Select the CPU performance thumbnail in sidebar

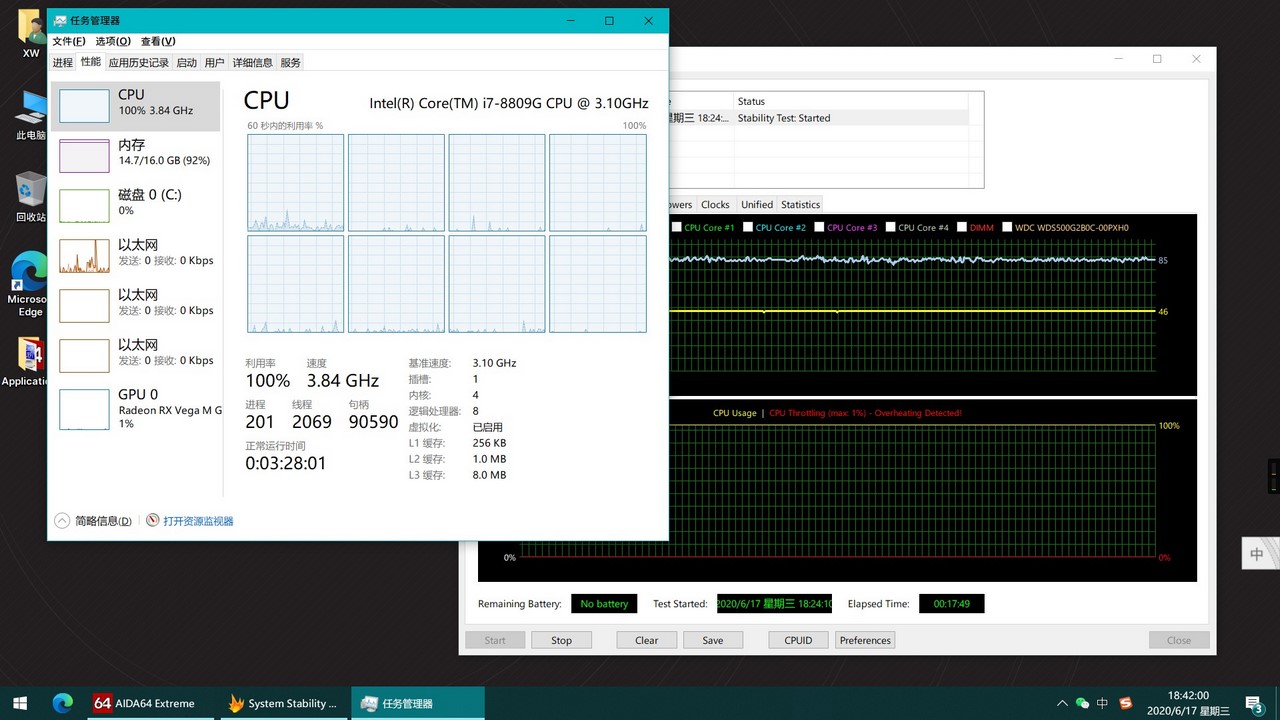84,106
